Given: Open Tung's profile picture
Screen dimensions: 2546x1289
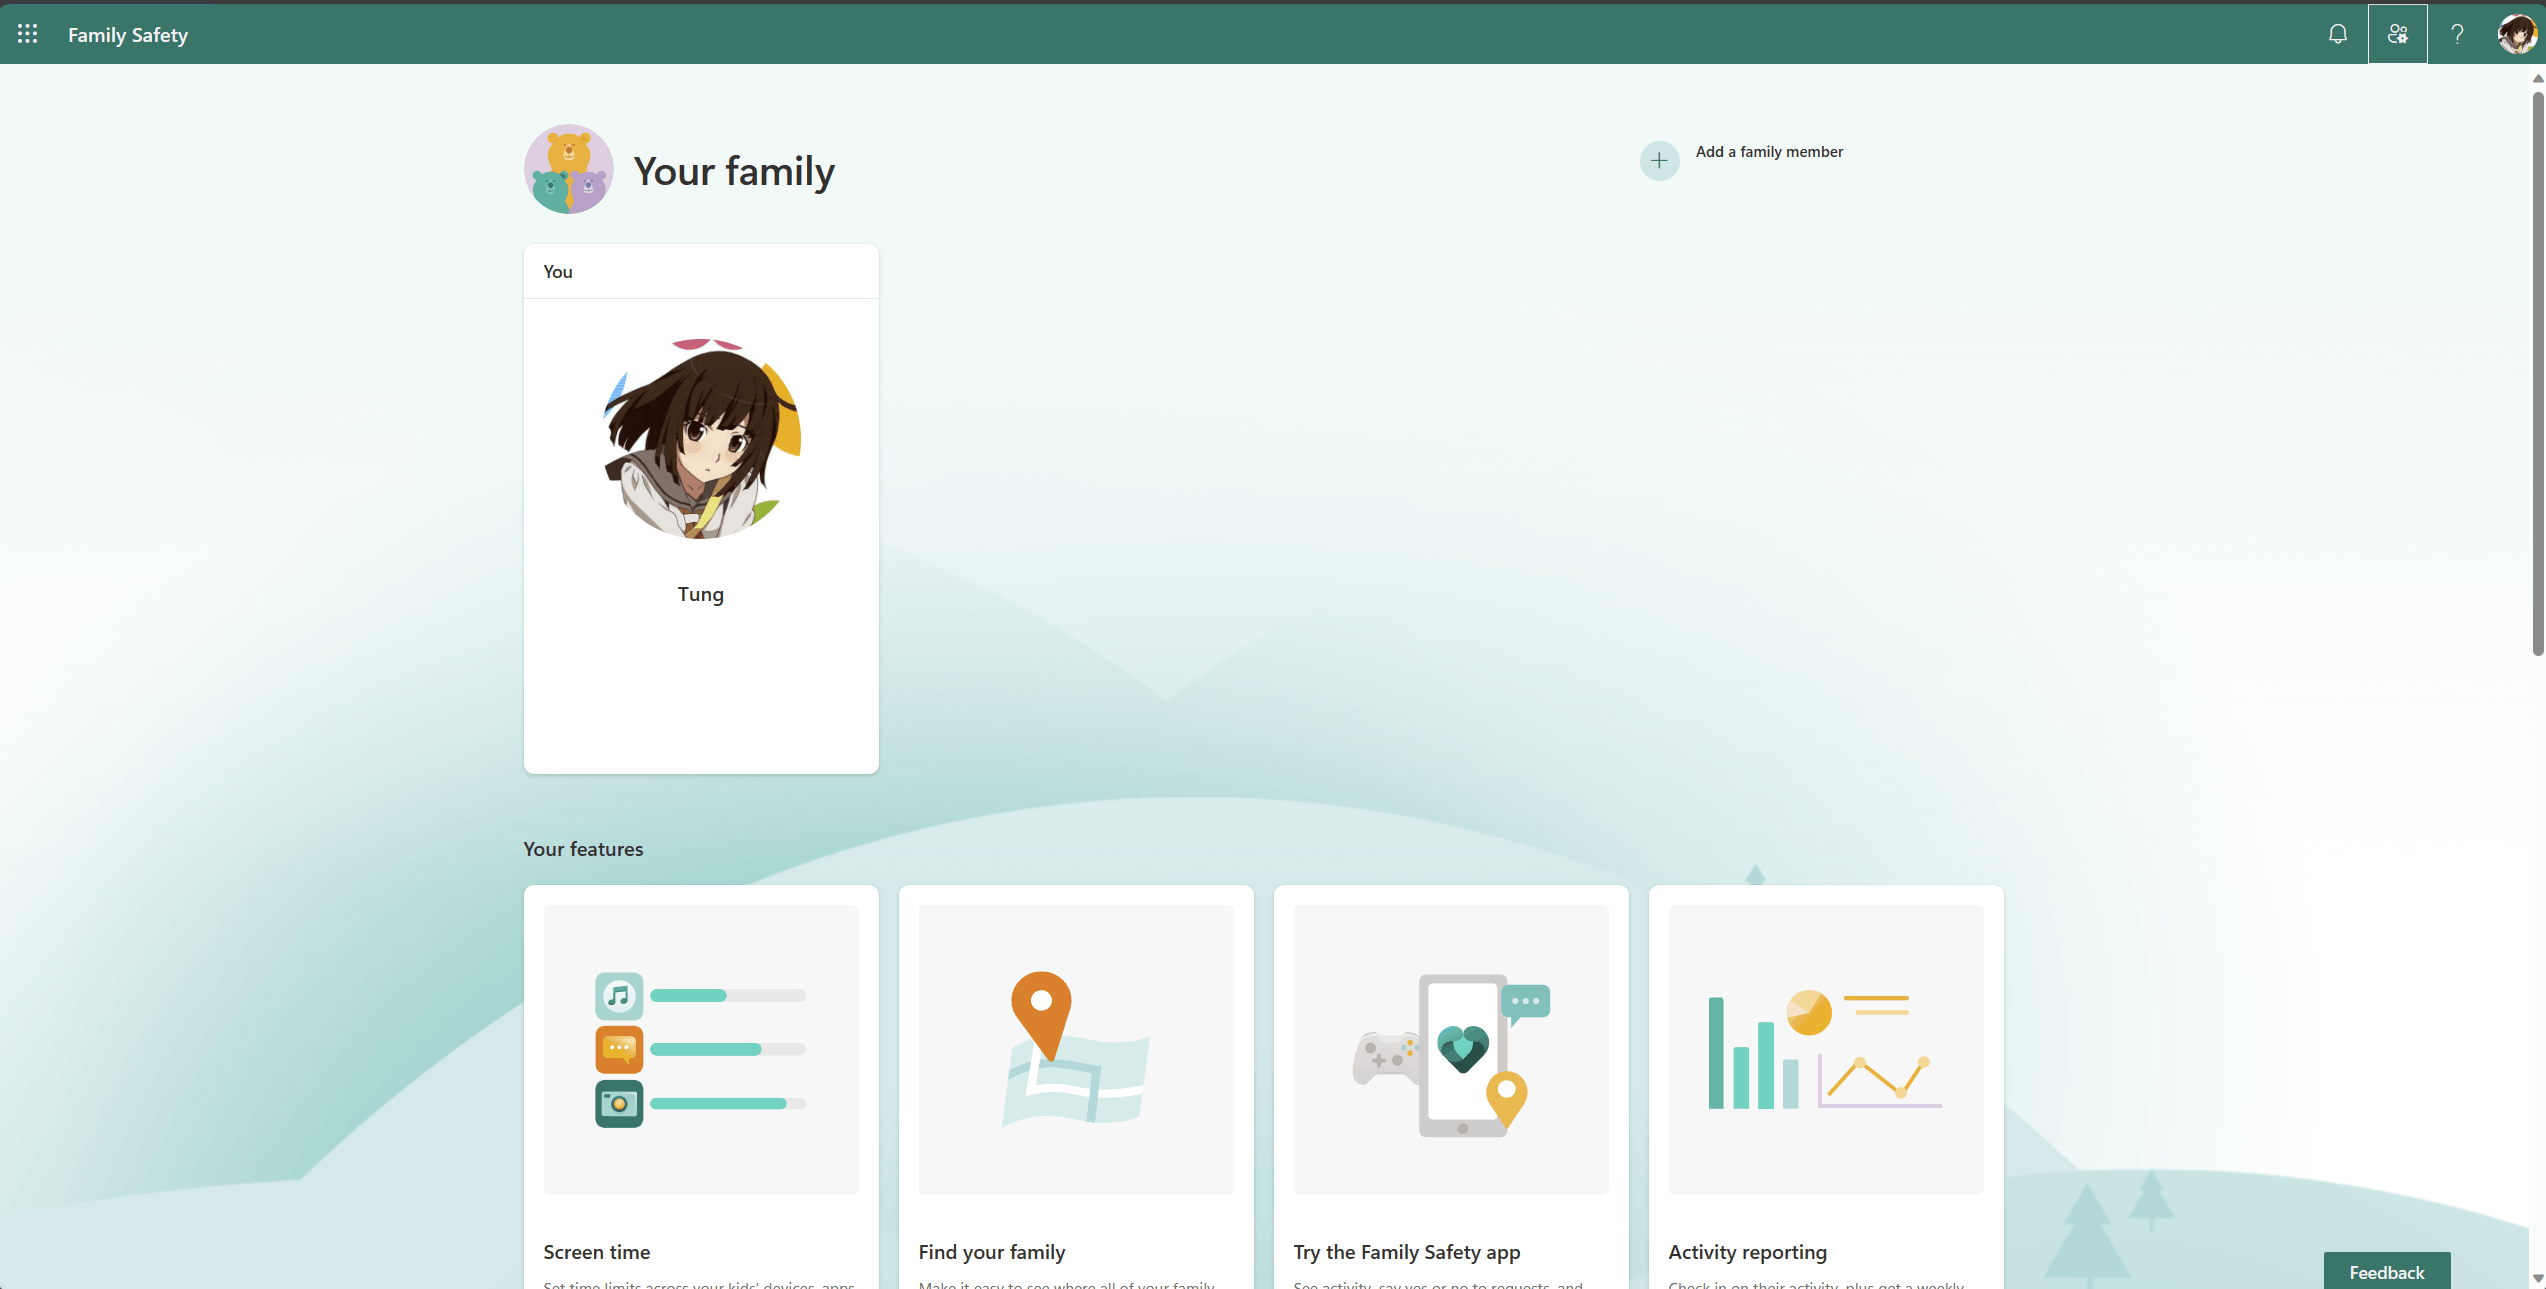Looking at the screenshot, I should point(701,439).
